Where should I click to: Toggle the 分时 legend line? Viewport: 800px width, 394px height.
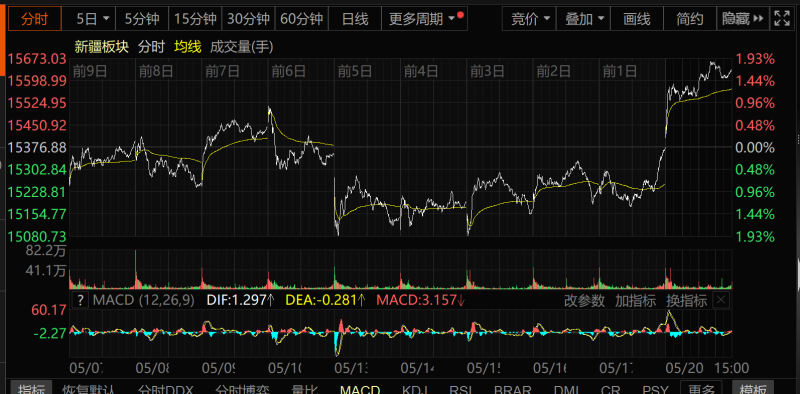[152, 47]
